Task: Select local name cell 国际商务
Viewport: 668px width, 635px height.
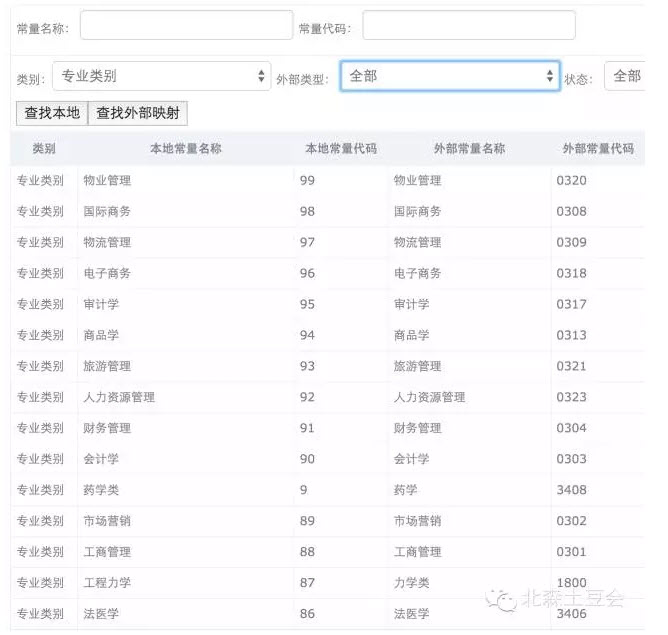Action: pos(107,212)
